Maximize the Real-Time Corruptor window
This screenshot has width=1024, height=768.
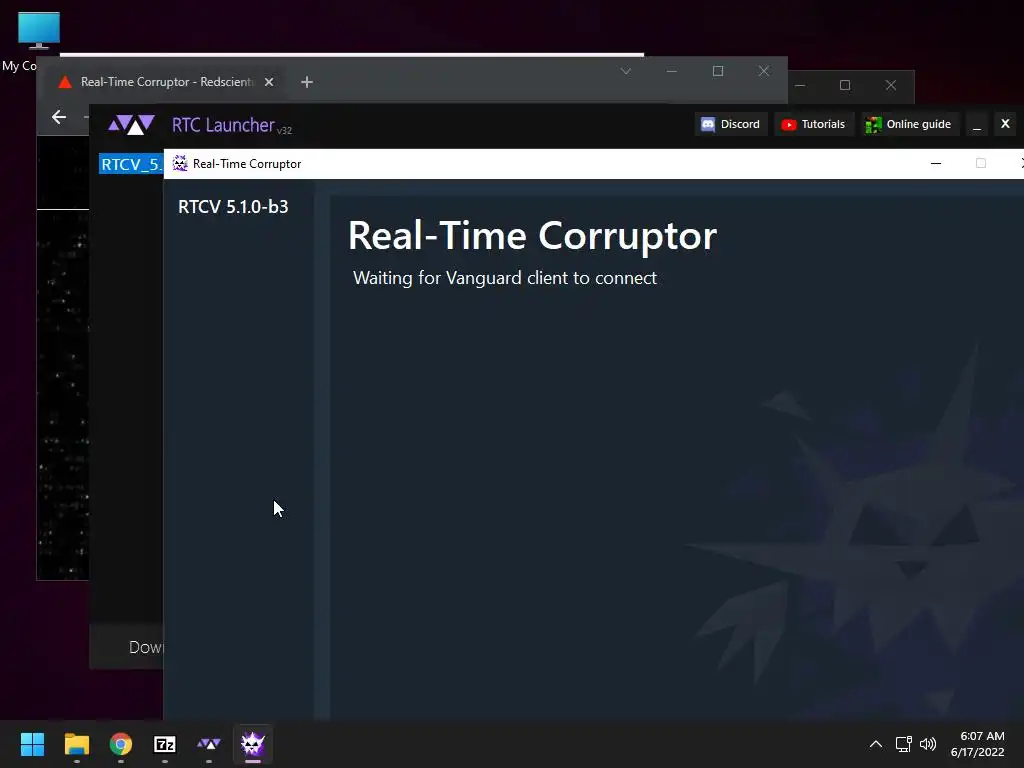980,163
